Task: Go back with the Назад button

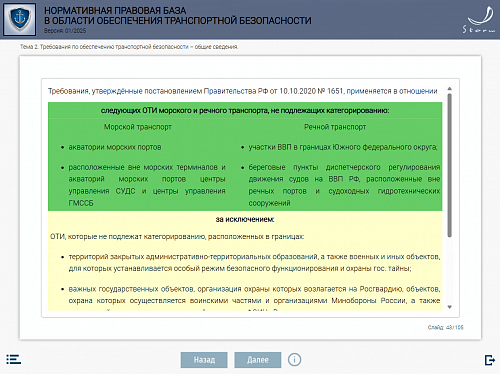Action: point(204,360)
